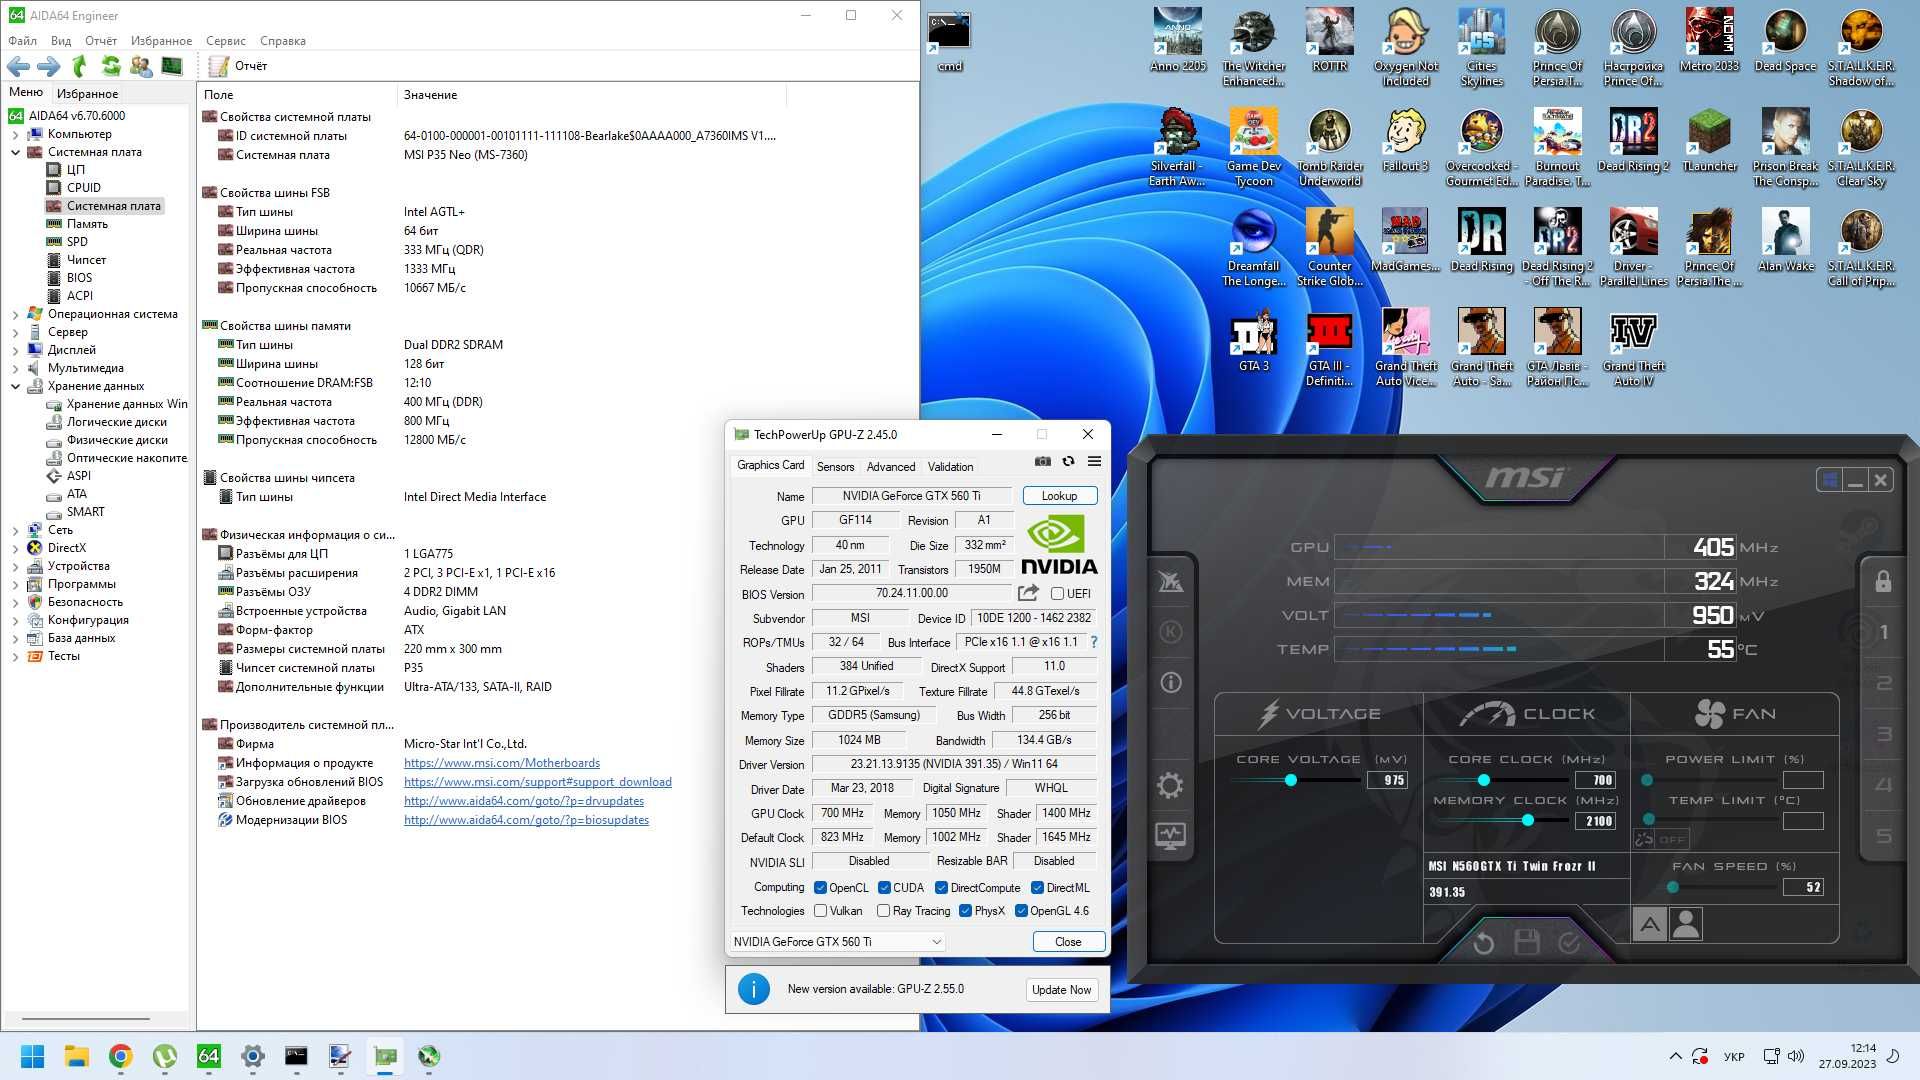Select Afterburner user-defined fan curve icon
Screen dimensions: 1920x1080
[x=1686, y=924]
